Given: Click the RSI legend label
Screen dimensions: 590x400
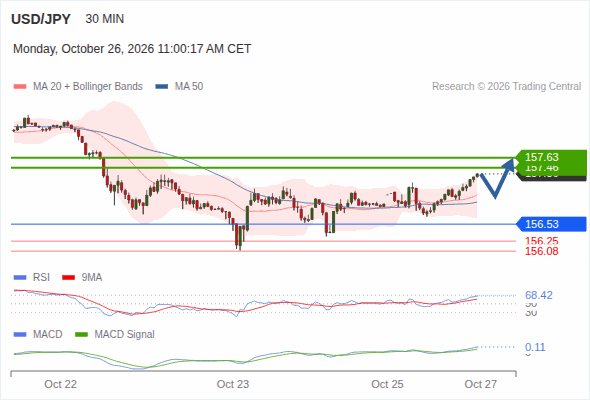Looking at the screenshot, I should coord(41,278).
